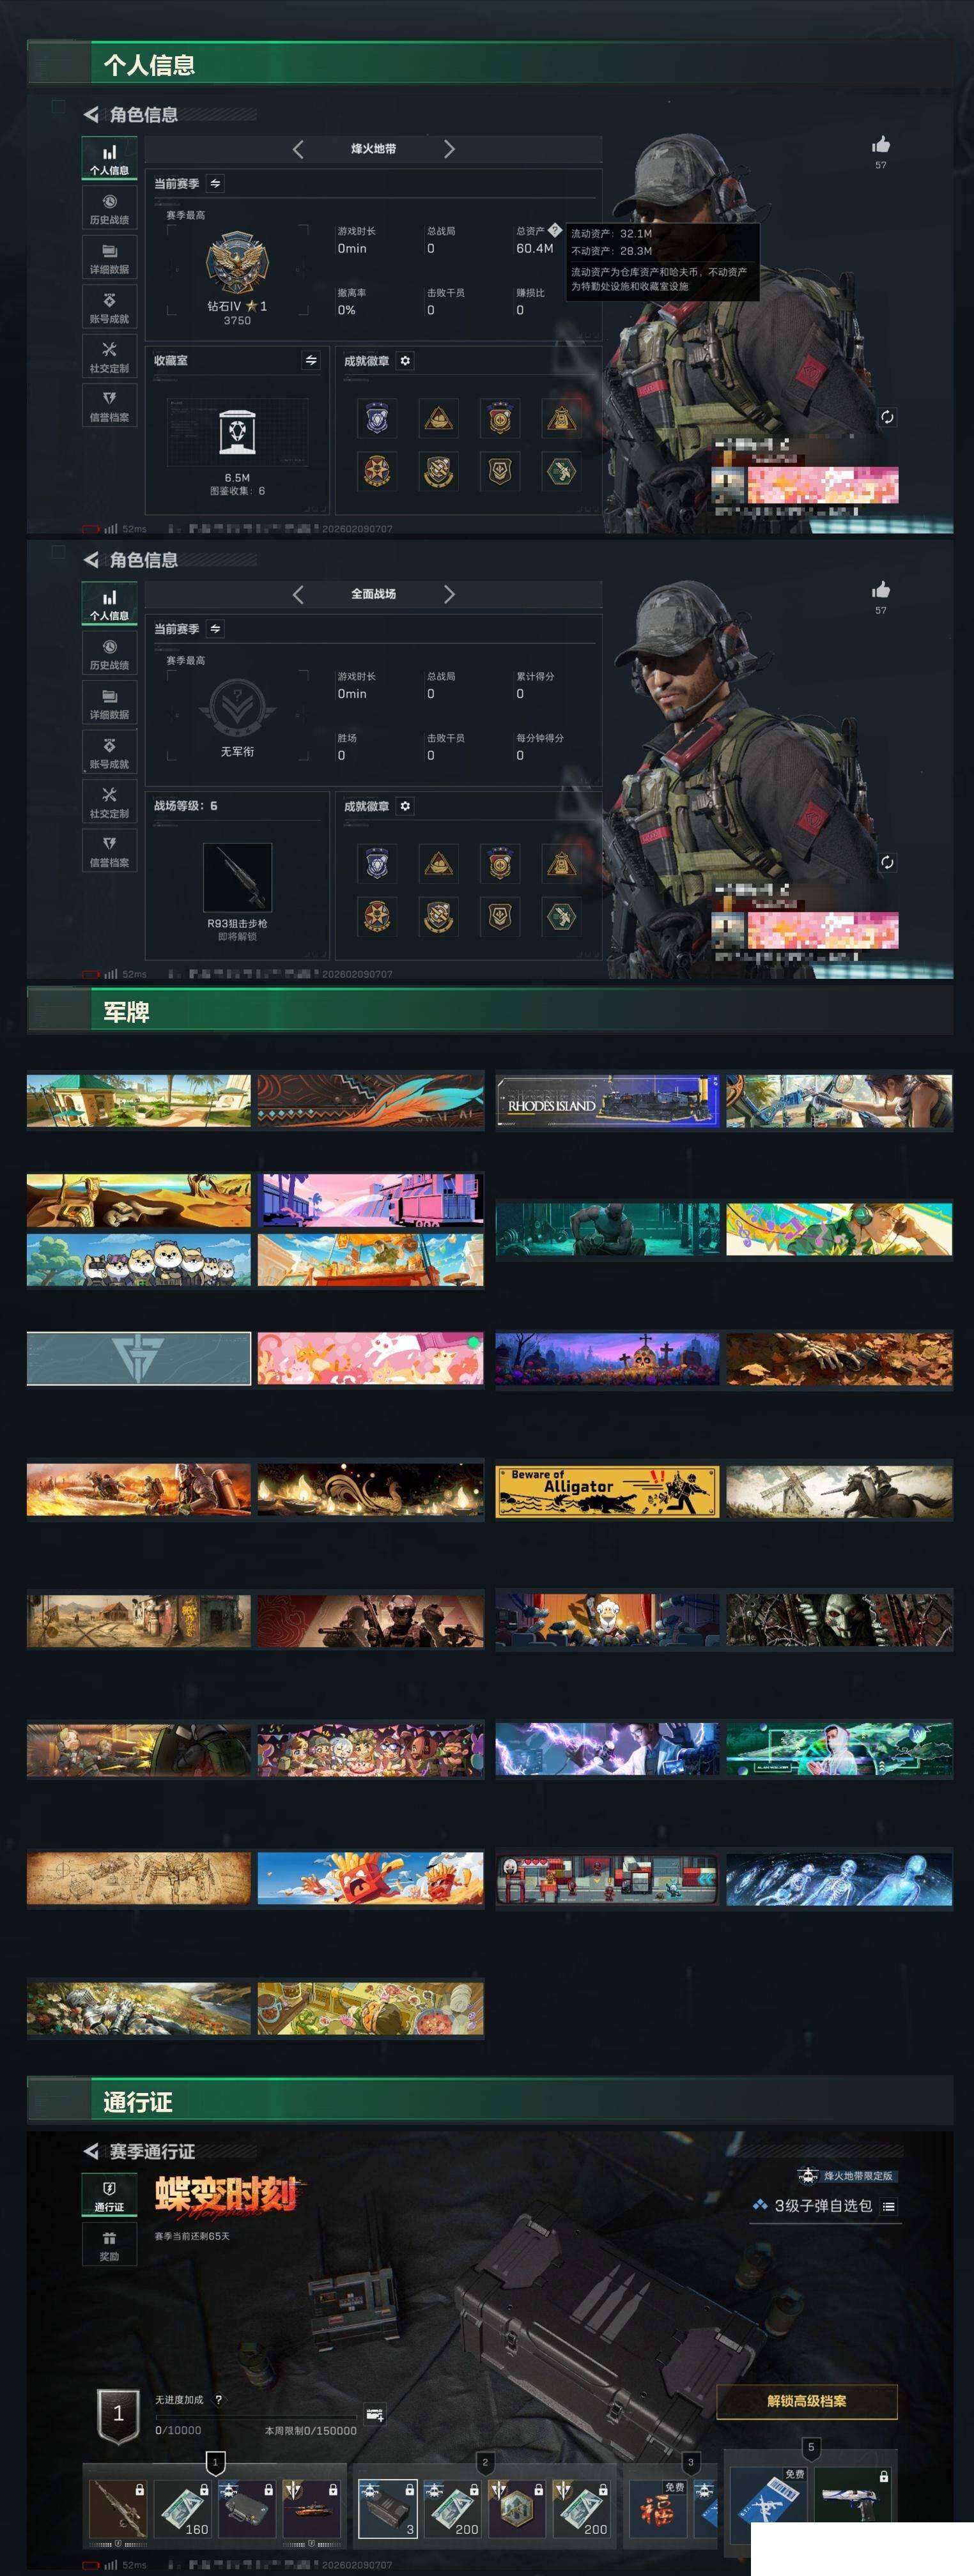Select the shiba dogs cartoon dog tag
This screenshot has width=974, height=2576.
[139, 1260]
